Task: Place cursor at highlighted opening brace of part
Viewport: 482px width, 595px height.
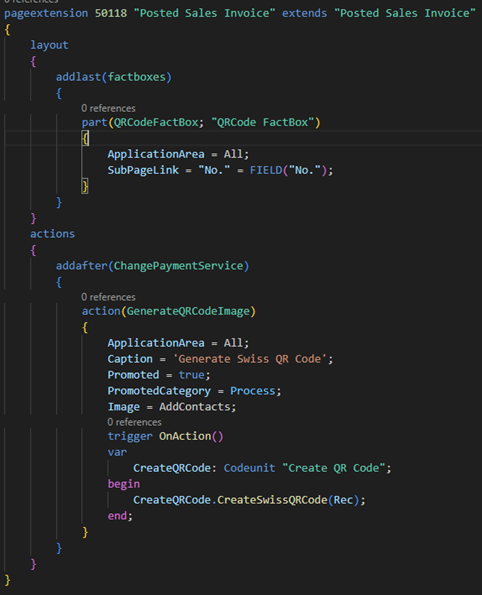Action: [x=85, y=138]
